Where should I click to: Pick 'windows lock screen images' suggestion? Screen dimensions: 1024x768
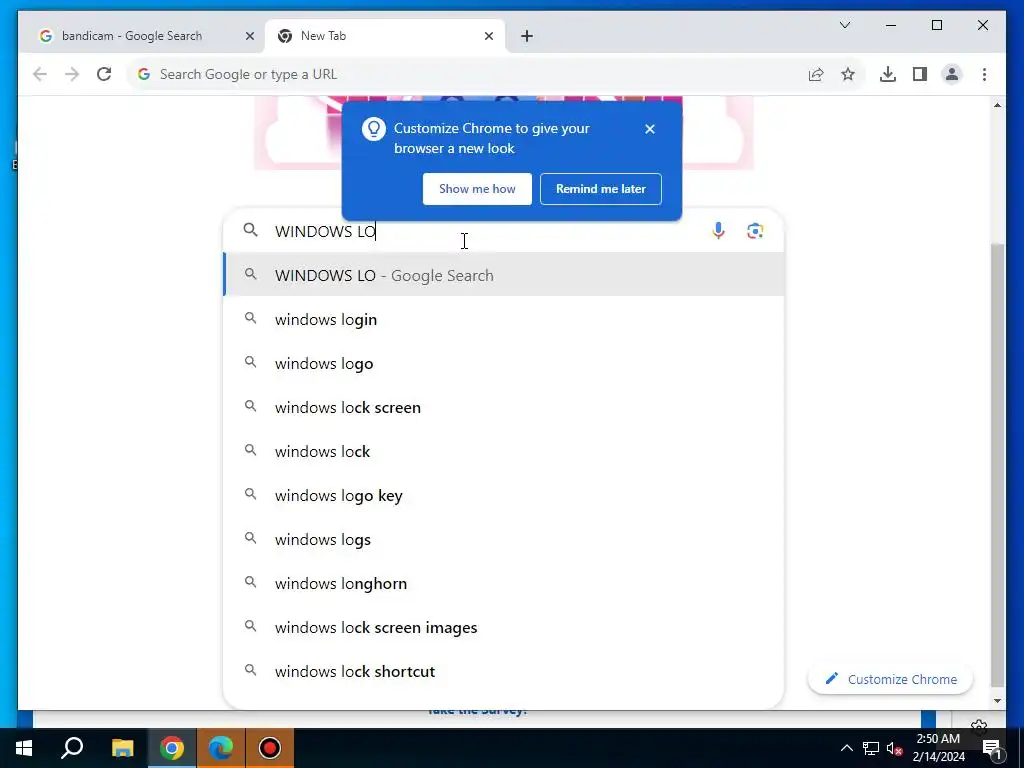pos(504,628)
